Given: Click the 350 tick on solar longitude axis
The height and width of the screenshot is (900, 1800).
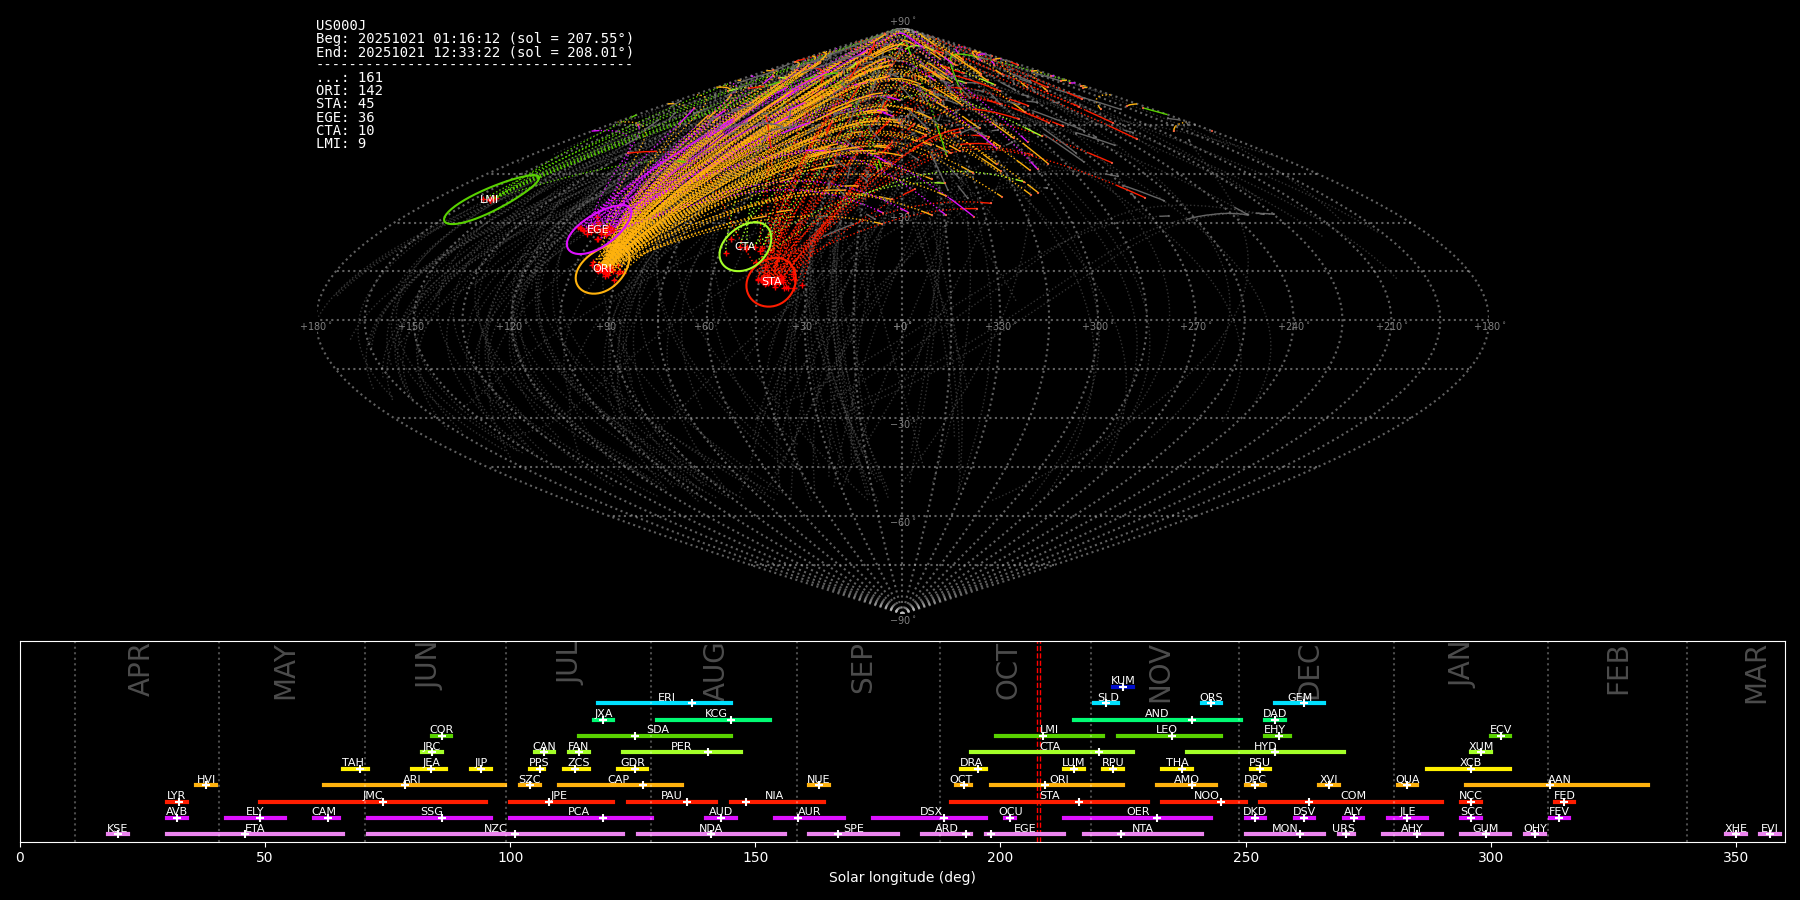Looking at the screenshot, I should click(x=1736, y=857).
